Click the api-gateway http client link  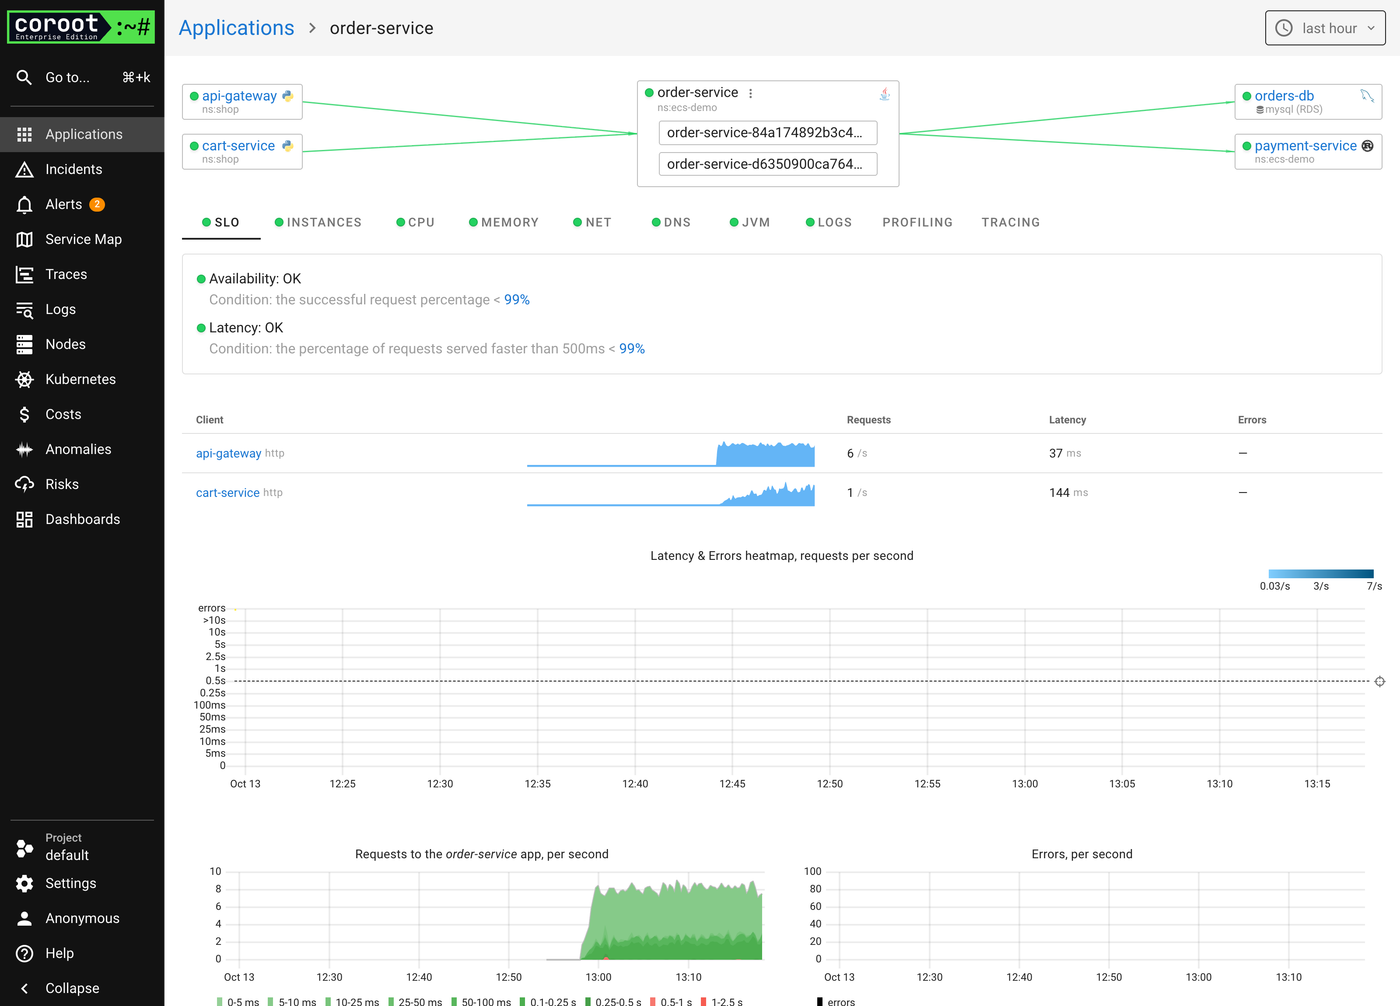tap(228, 454)
